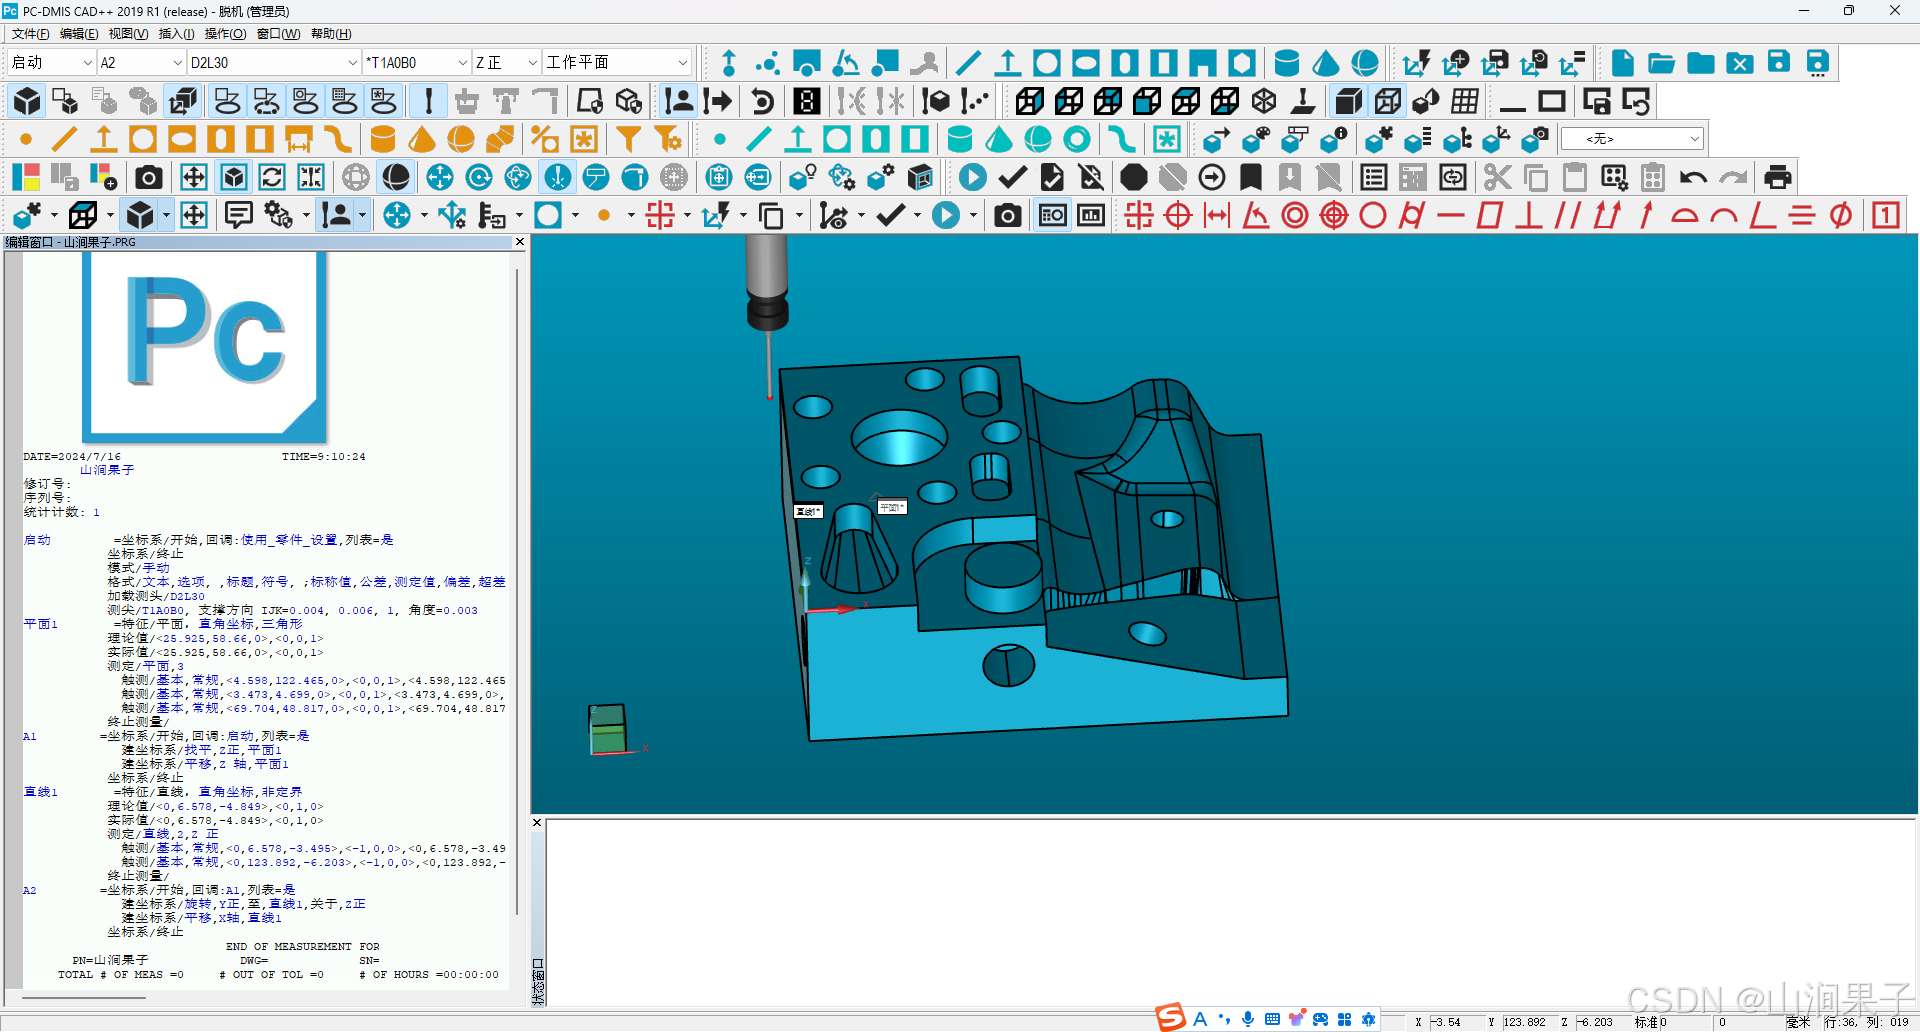The image size is (1920, 1032).
Task: Toggle the probe exclamation icon
Action: click(428, 101)
